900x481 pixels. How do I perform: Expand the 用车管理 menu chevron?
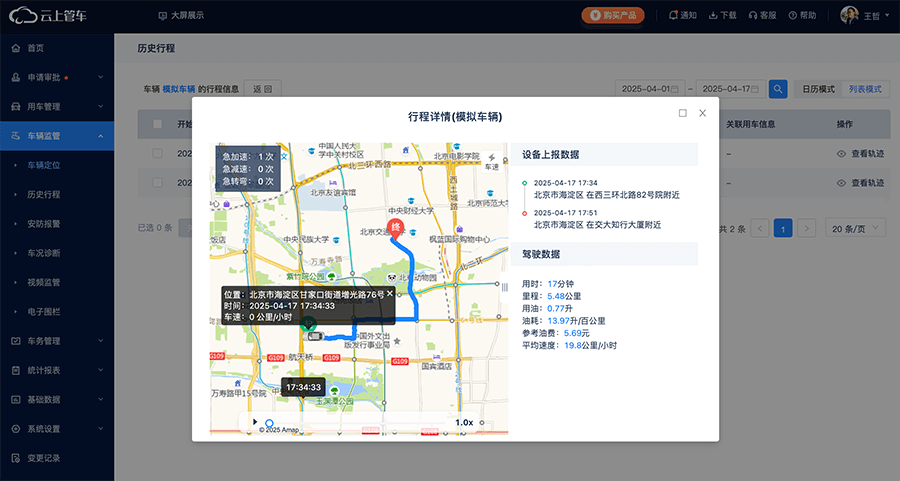pos(100,106)
